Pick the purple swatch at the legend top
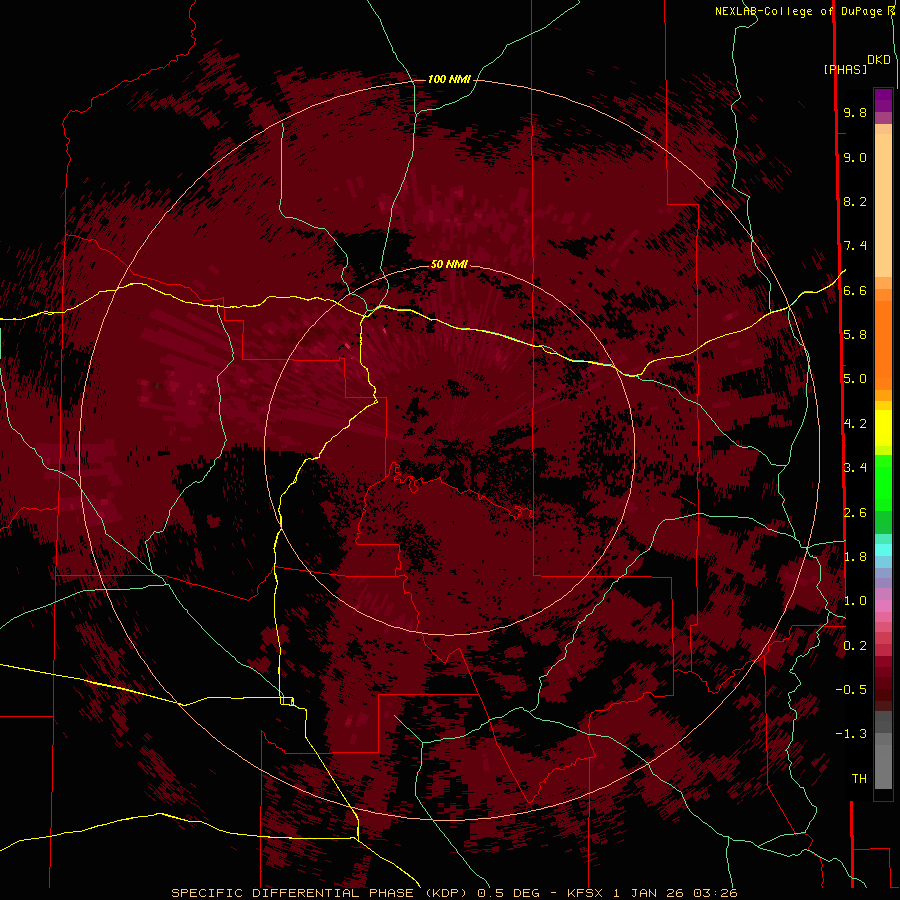 [x=883, y=100]
